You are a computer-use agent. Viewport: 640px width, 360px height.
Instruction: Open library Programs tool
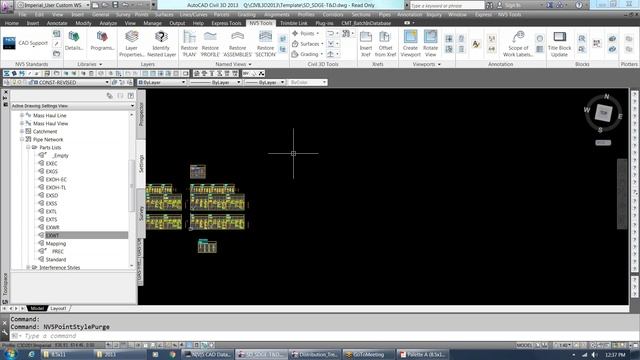pos(102,40)
